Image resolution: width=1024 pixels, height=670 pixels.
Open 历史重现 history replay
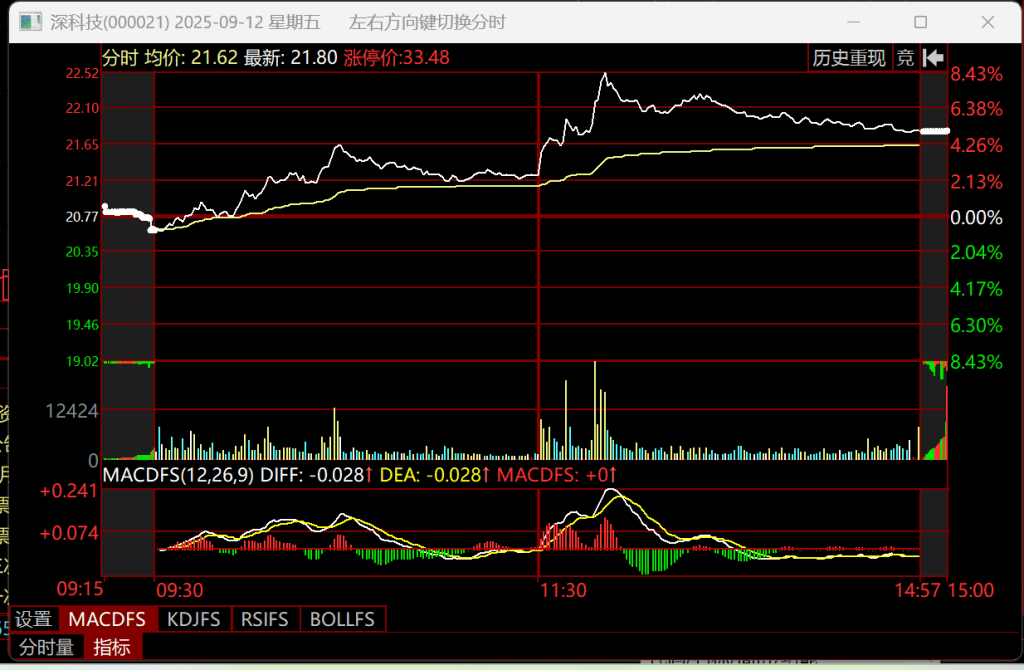[x=849, y=58]
